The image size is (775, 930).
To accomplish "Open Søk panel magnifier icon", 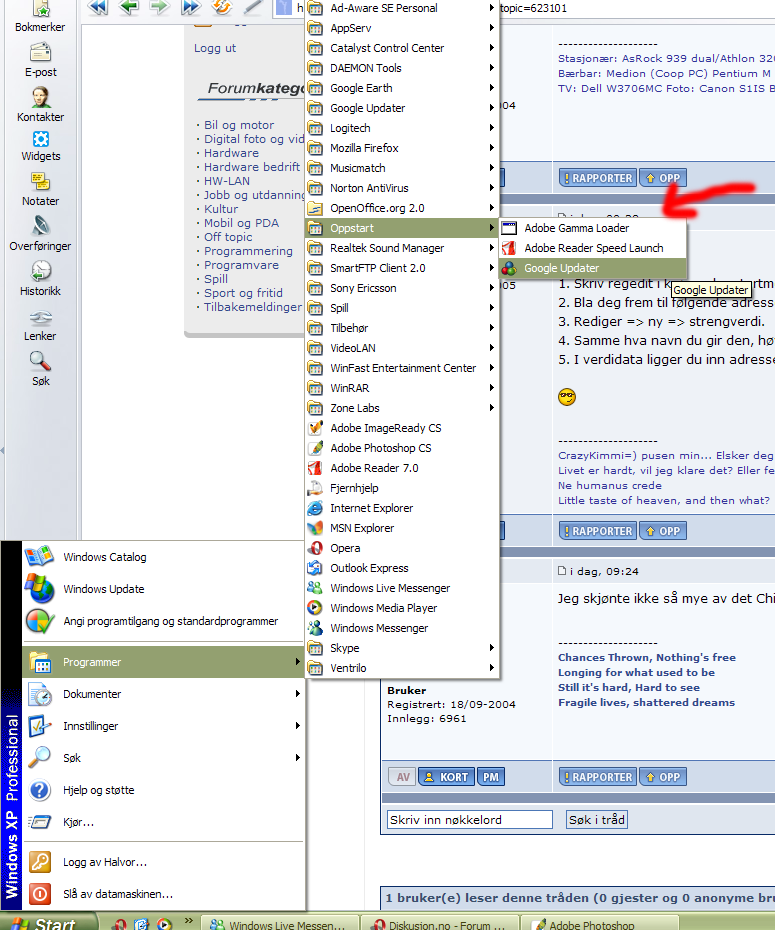I will pyautogui.click(x=40, y=361).
